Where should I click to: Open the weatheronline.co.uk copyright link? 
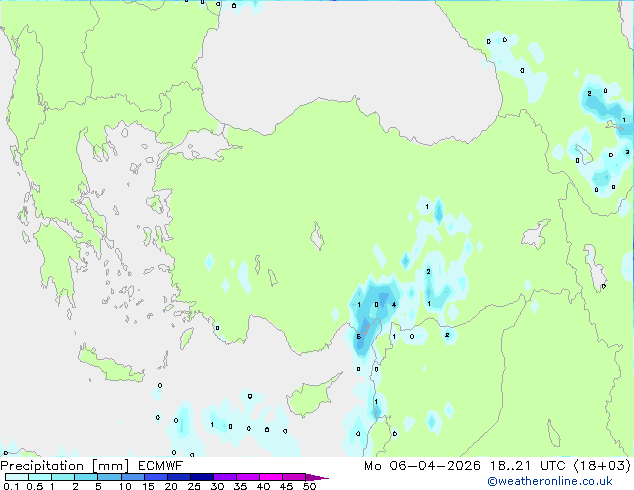coord(550,481)
